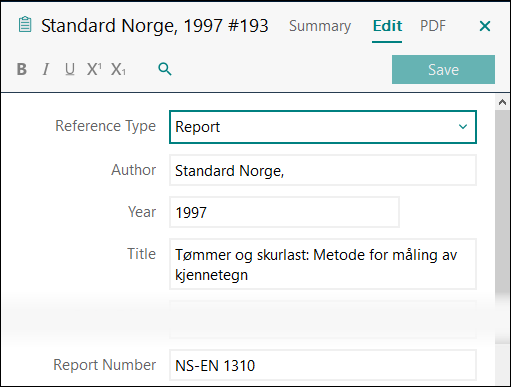Click the vertical scrollbar thumb
511x387 pixels.
click(502, 227)
